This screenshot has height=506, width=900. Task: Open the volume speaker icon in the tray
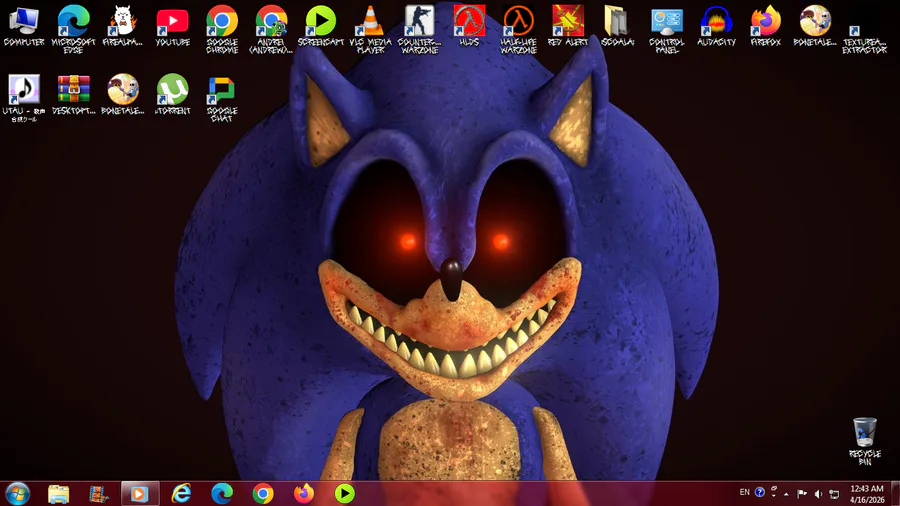click(x=818, y=494)
